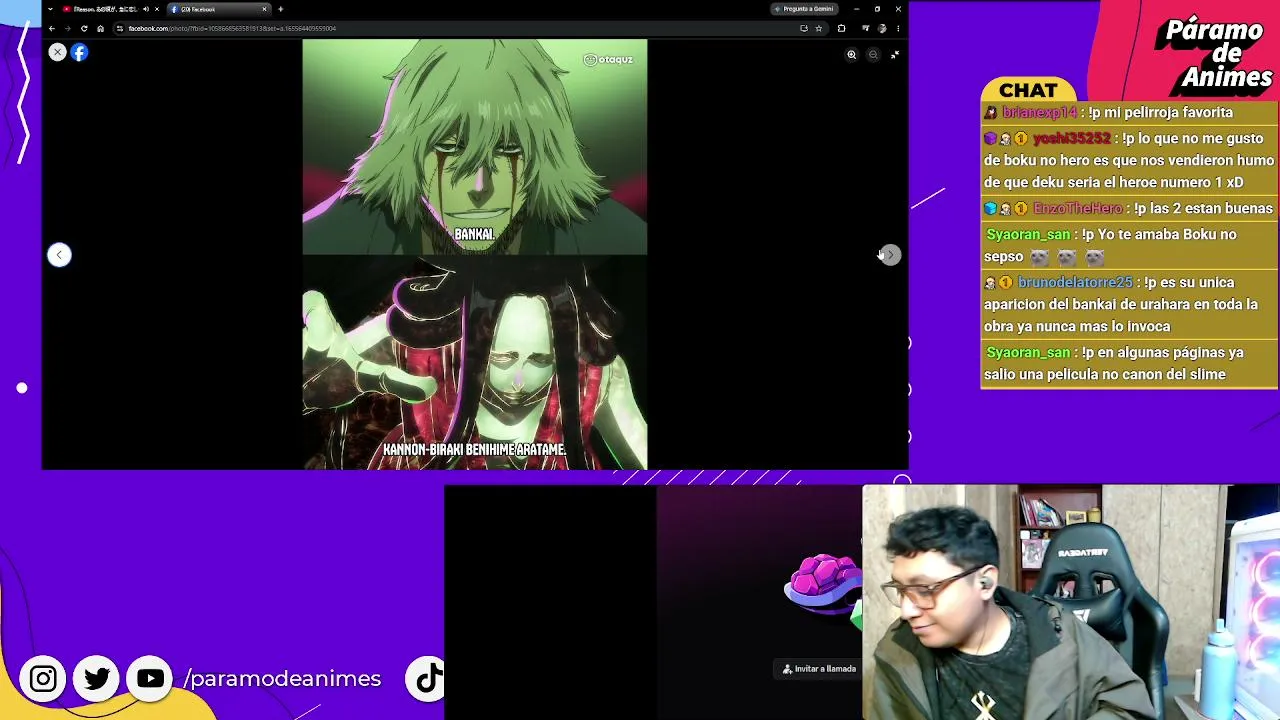Expand the tab search dropdown
This screenshot has height=720, width=1280.
point(50,9)
